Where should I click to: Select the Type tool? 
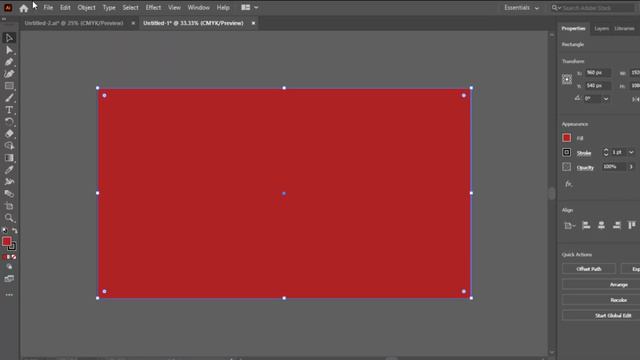pyautogui.click(x=9, y=110)
